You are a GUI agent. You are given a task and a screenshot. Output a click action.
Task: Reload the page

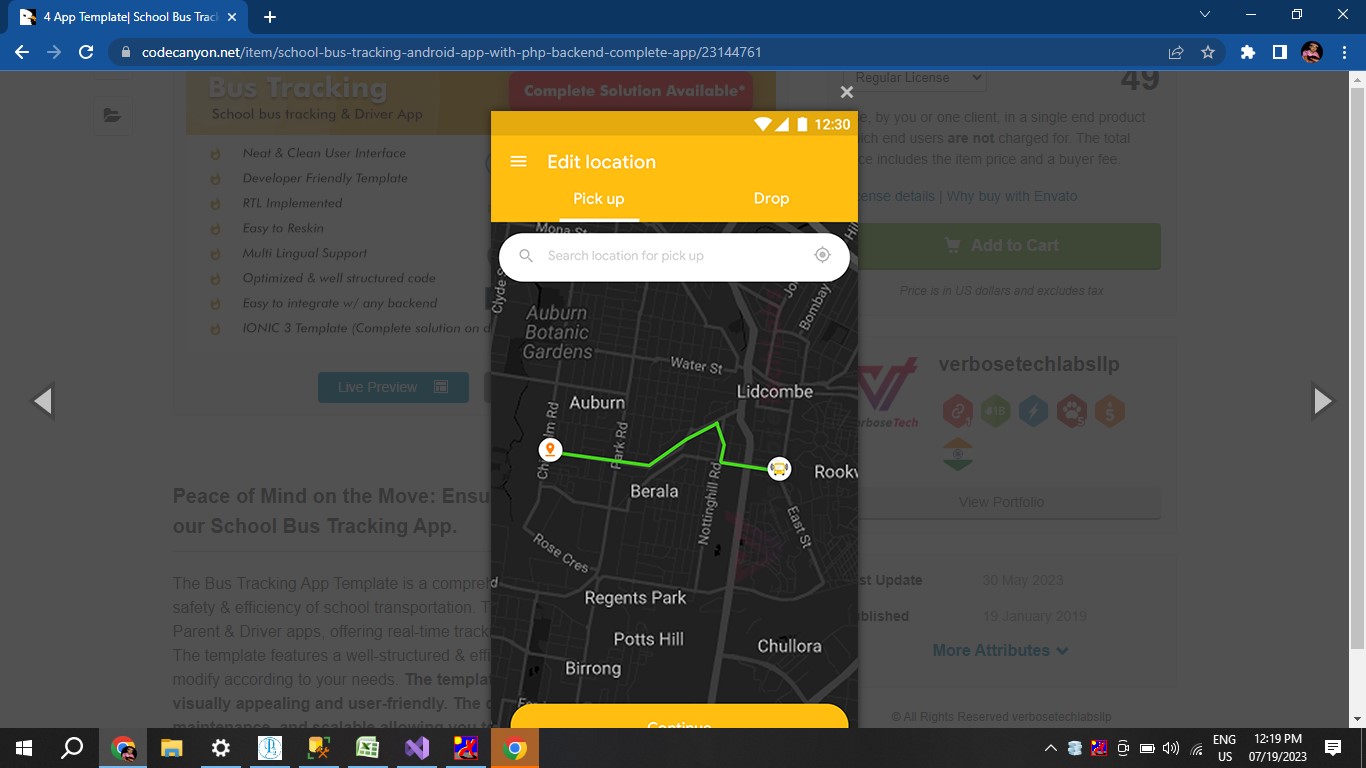[x=86, y=52]
